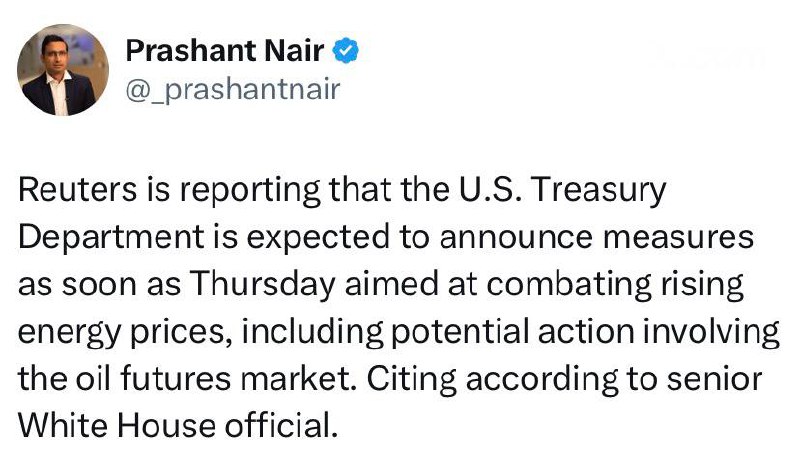Screen dimensions: 800x474
Task: Click the word "rising" in the third line
Action: 702,284
